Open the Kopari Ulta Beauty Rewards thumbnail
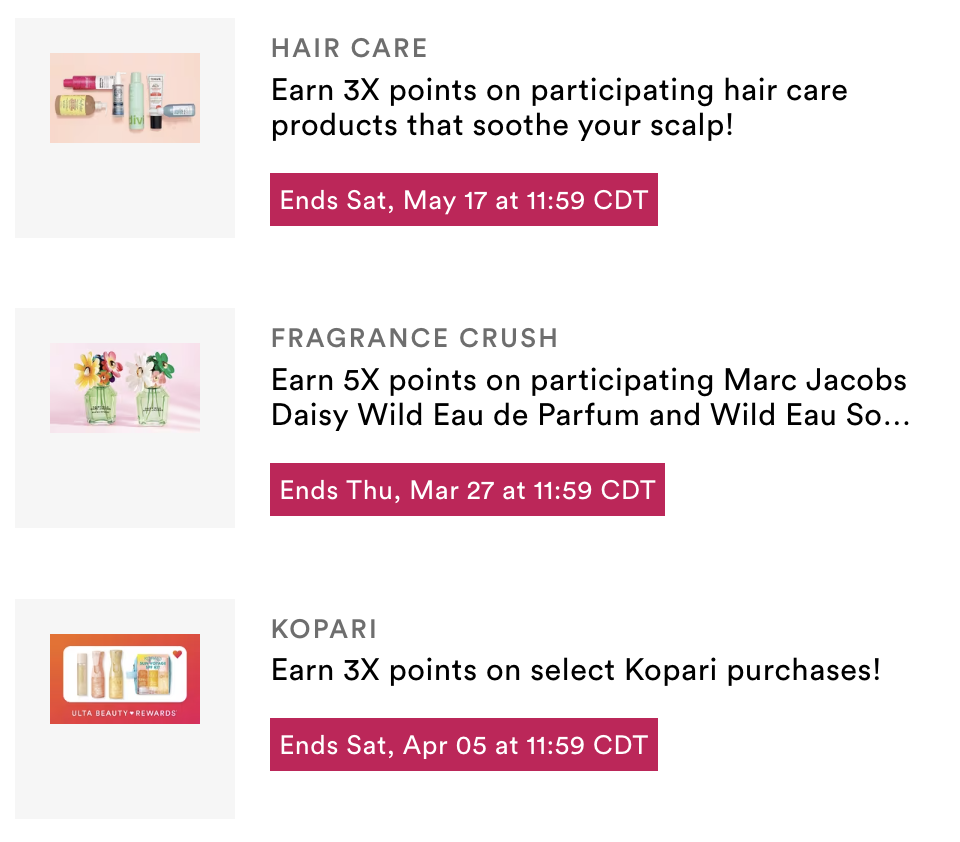The width and height of the screenshot is (960, 842). [x=125, y=678]
